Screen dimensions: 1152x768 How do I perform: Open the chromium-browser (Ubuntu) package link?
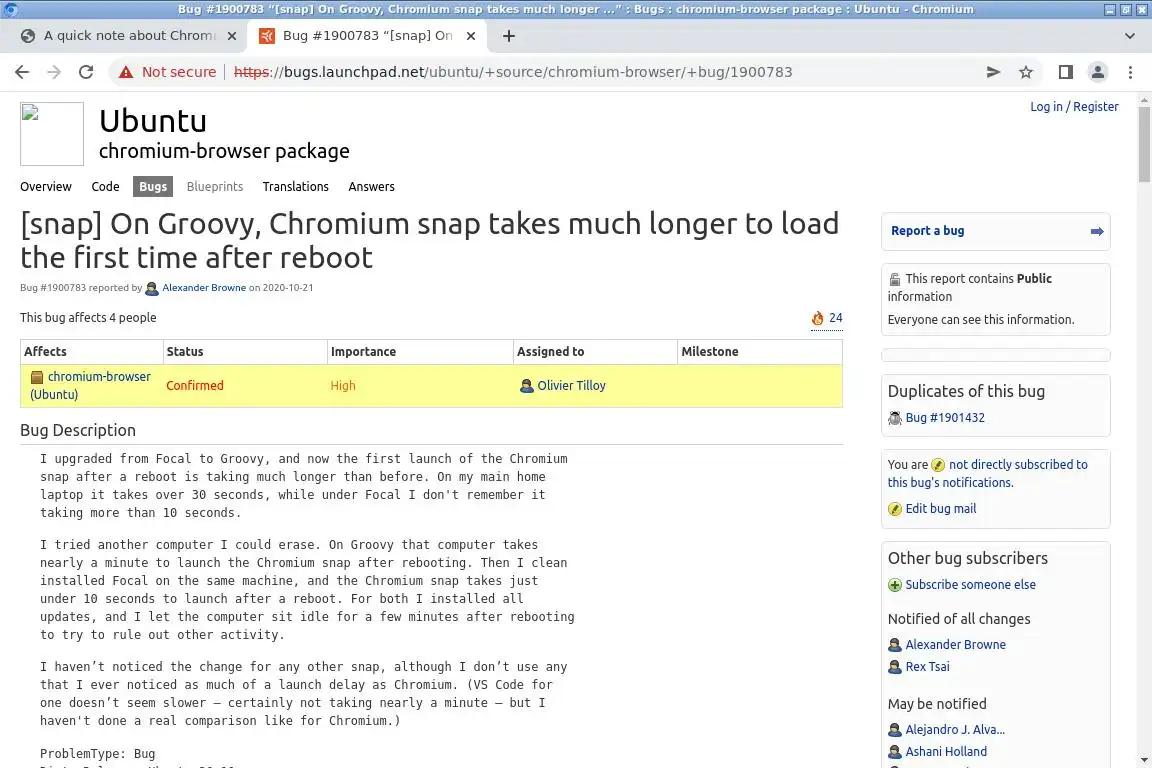(x=90, y=385)
